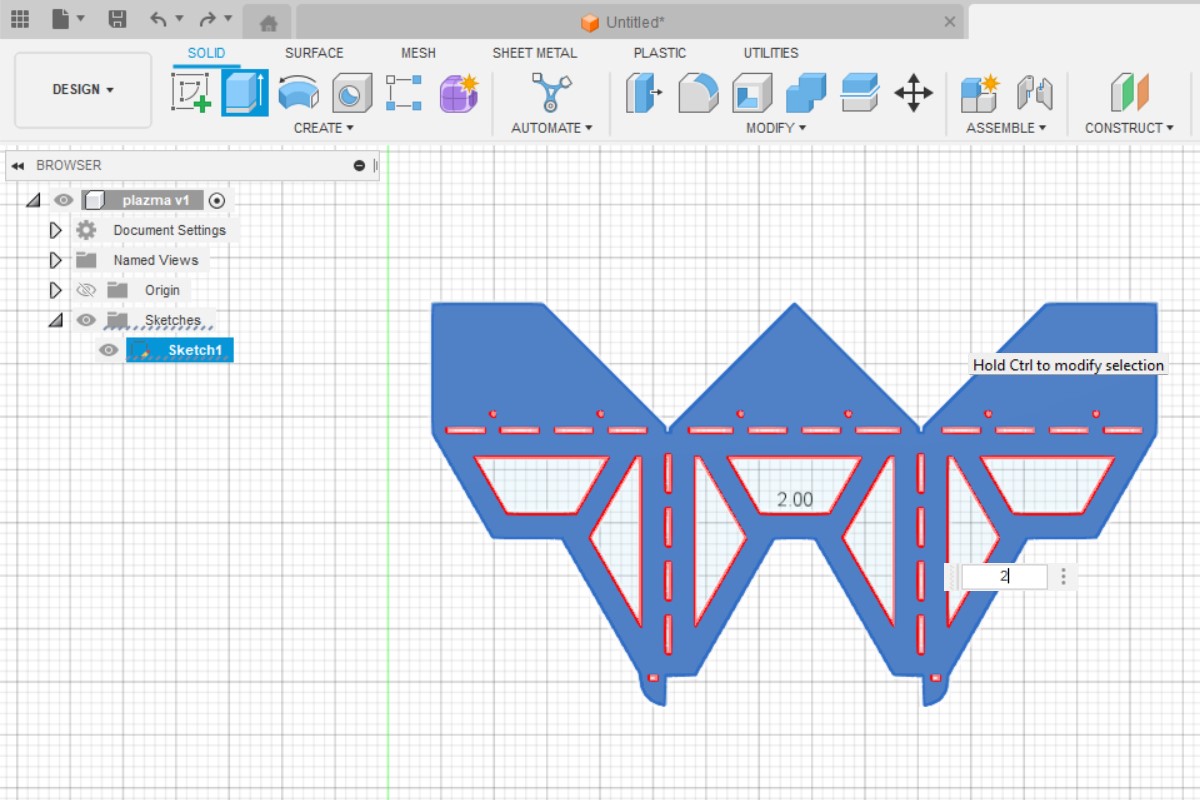The width and height of the screenshot is (1200, 800).
Task: Switch to the MESH tab
Action: tap(418, 53)
